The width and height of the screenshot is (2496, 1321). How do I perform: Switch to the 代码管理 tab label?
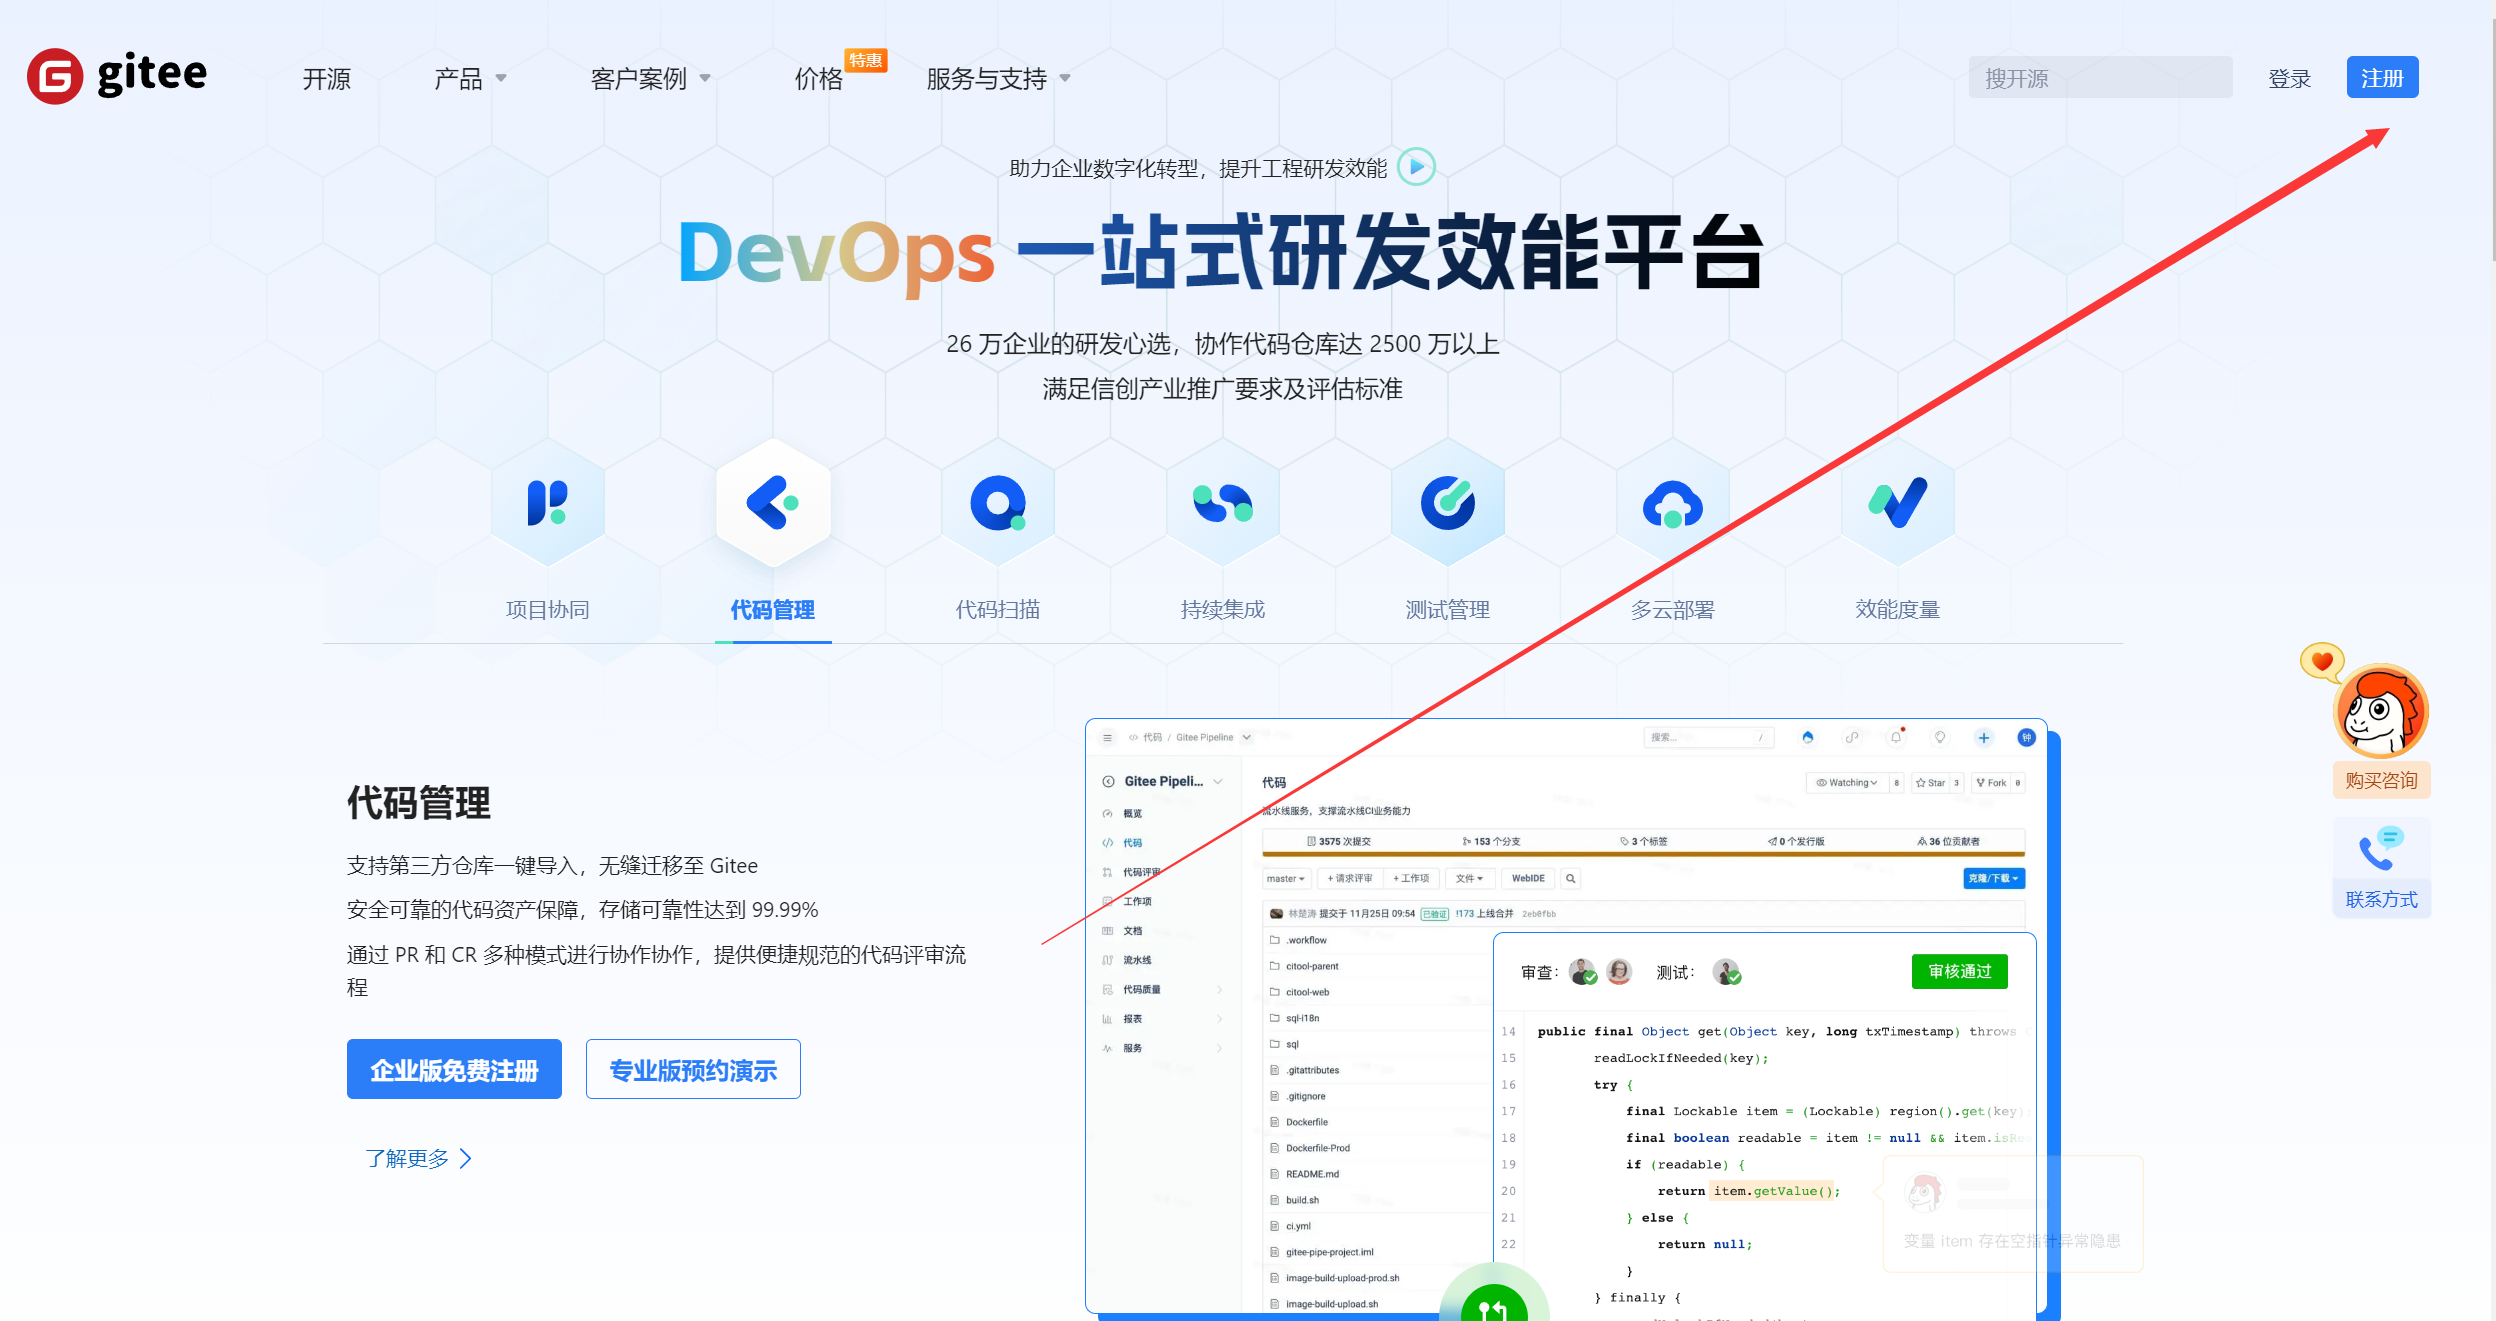click(x=773, y=610)
